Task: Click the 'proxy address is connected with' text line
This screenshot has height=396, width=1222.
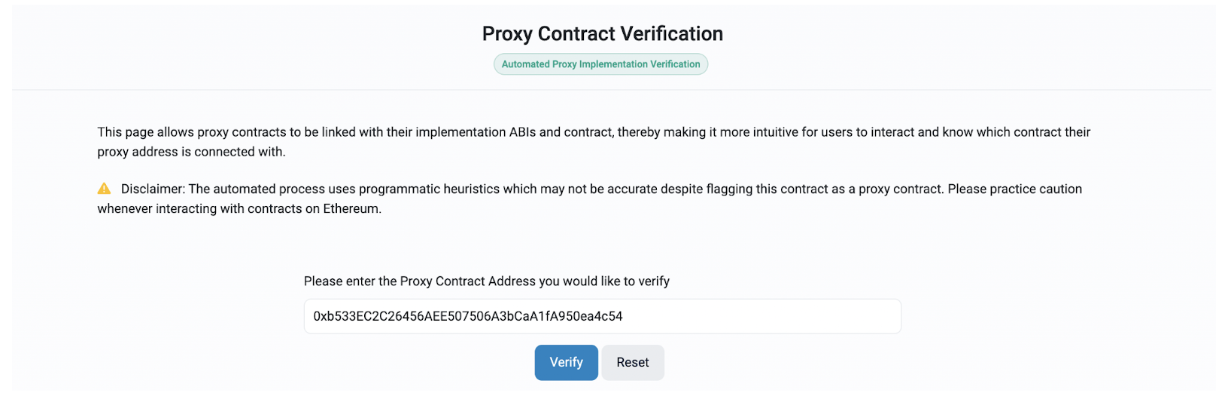Action: click(x=191, y=152)
